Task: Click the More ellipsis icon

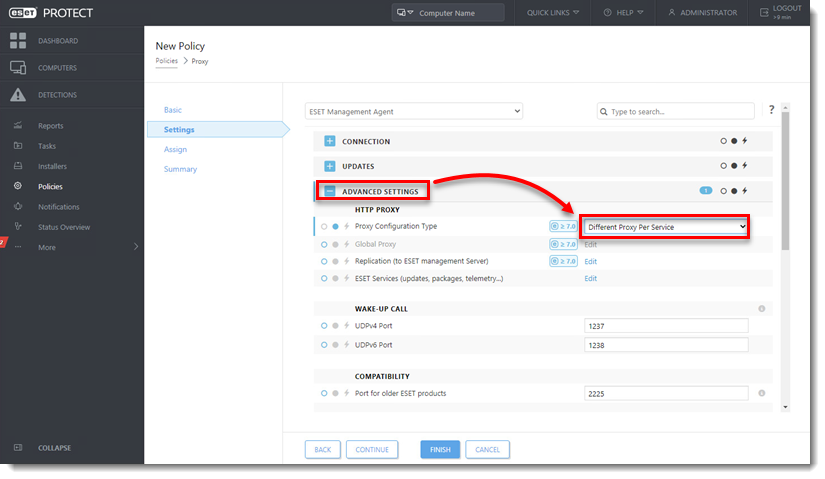Action: click(18, 247)
